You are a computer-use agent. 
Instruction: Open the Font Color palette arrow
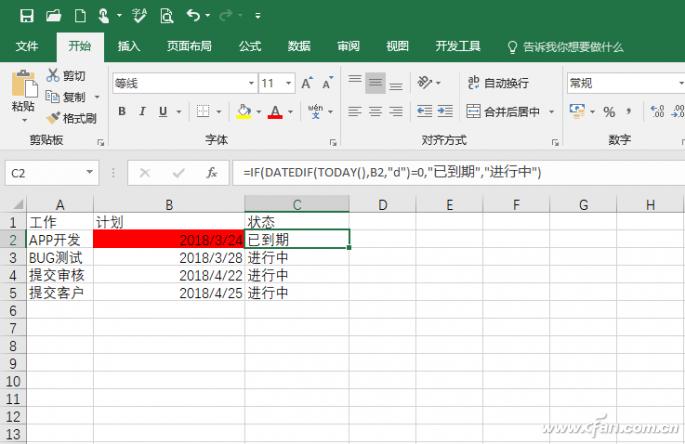click(291, 112)
